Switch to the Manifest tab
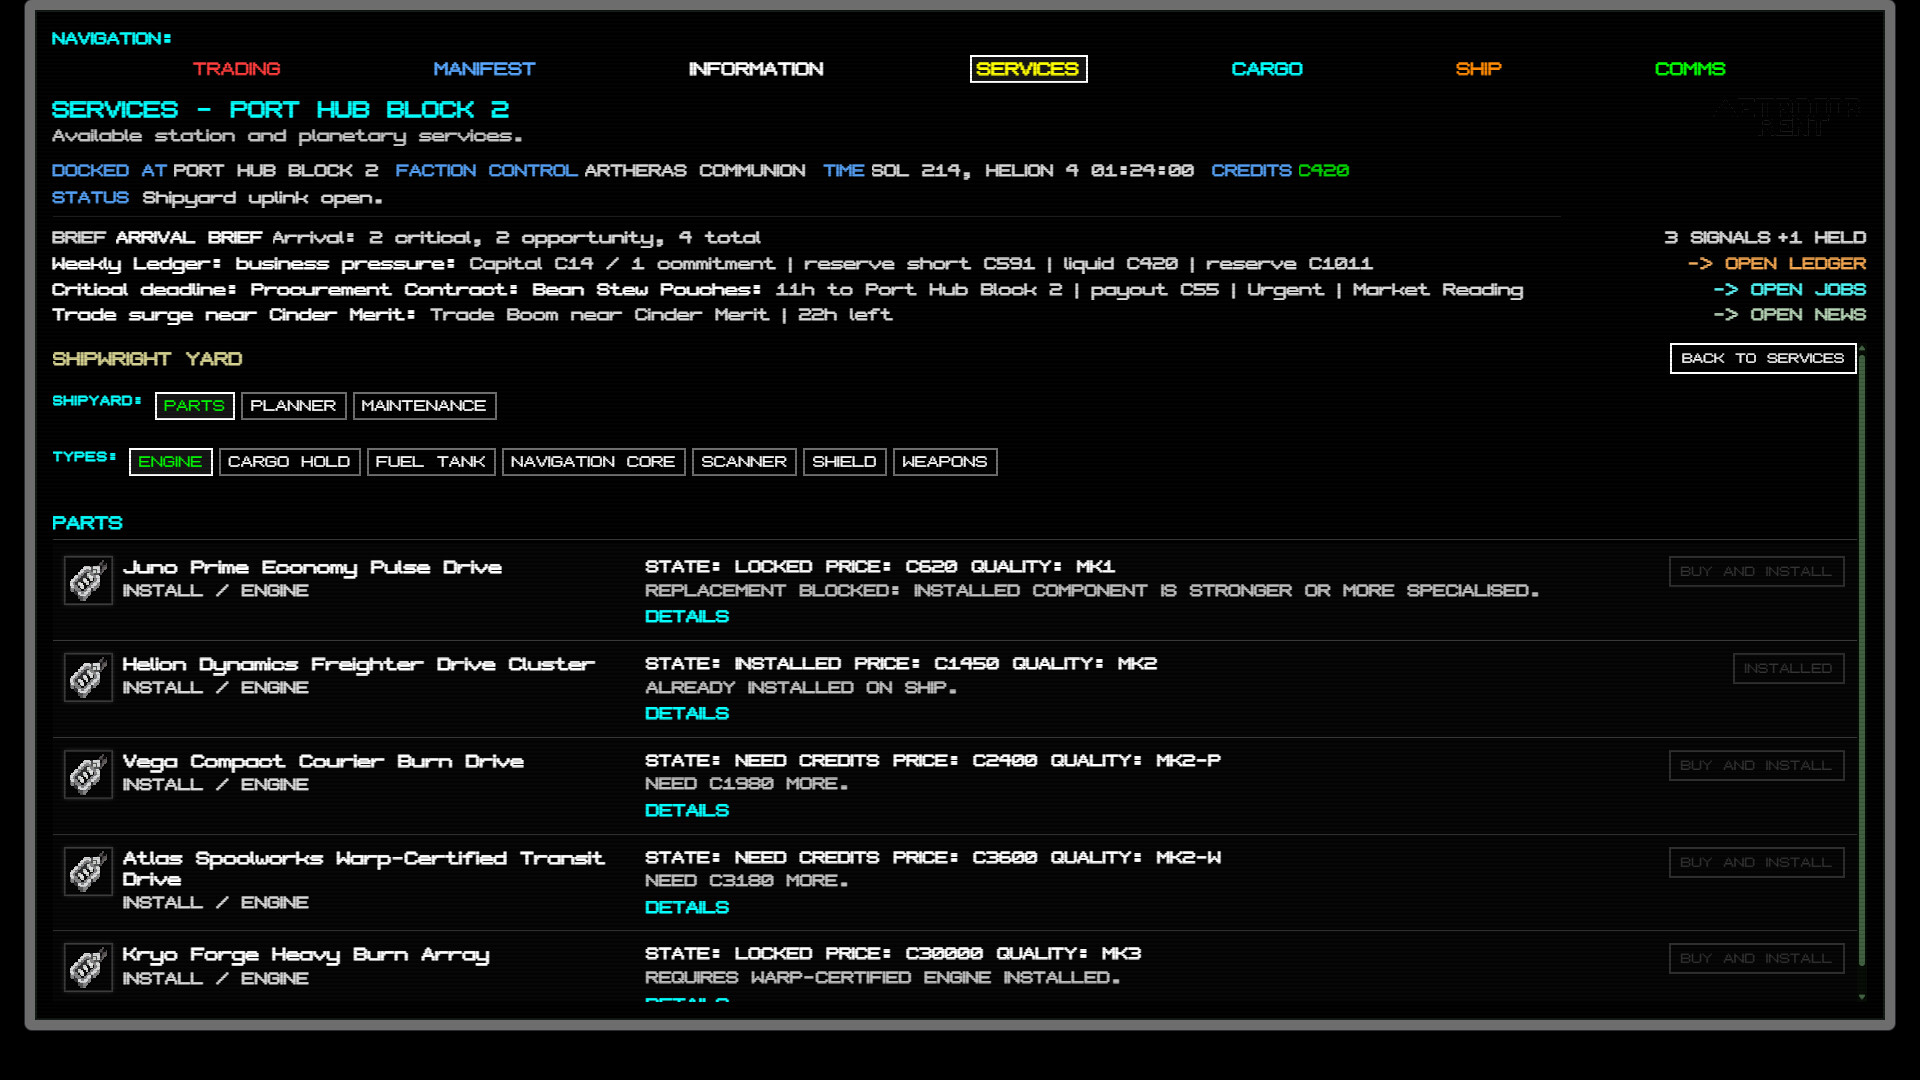Viewport: 1920px width, 1080px height. (x=484, y=69)
